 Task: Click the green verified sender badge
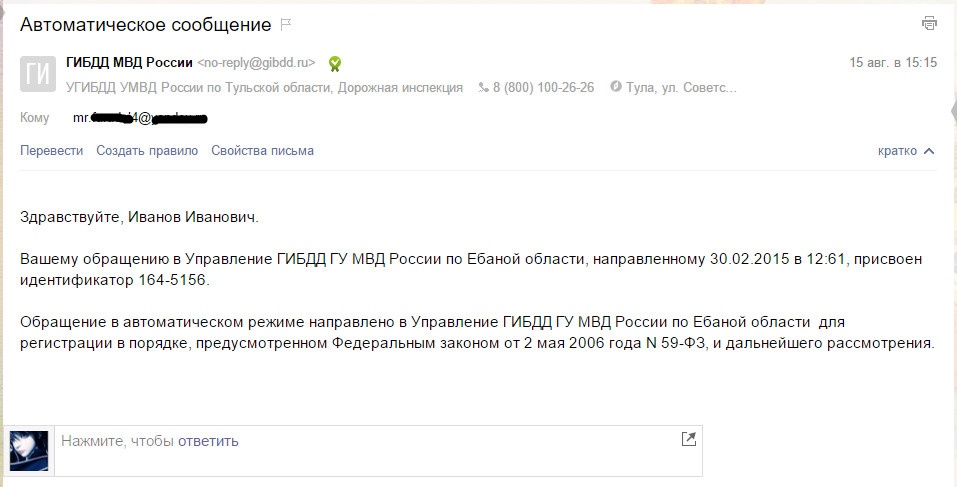click(x=336, y=63)
